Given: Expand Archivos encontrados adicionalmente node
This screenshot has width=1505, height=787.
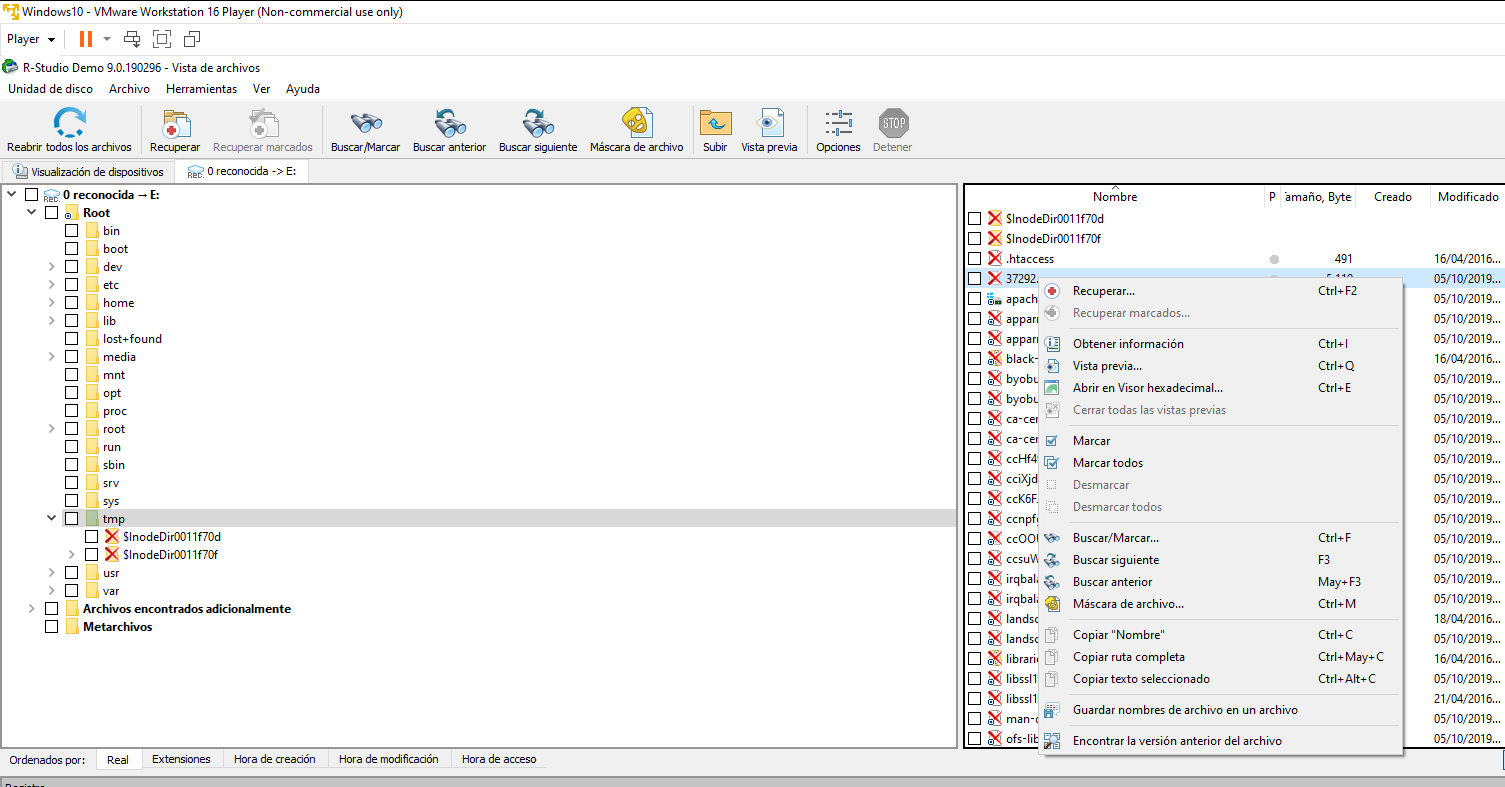Looking at the screenshot, I should [x=32, y=609].
